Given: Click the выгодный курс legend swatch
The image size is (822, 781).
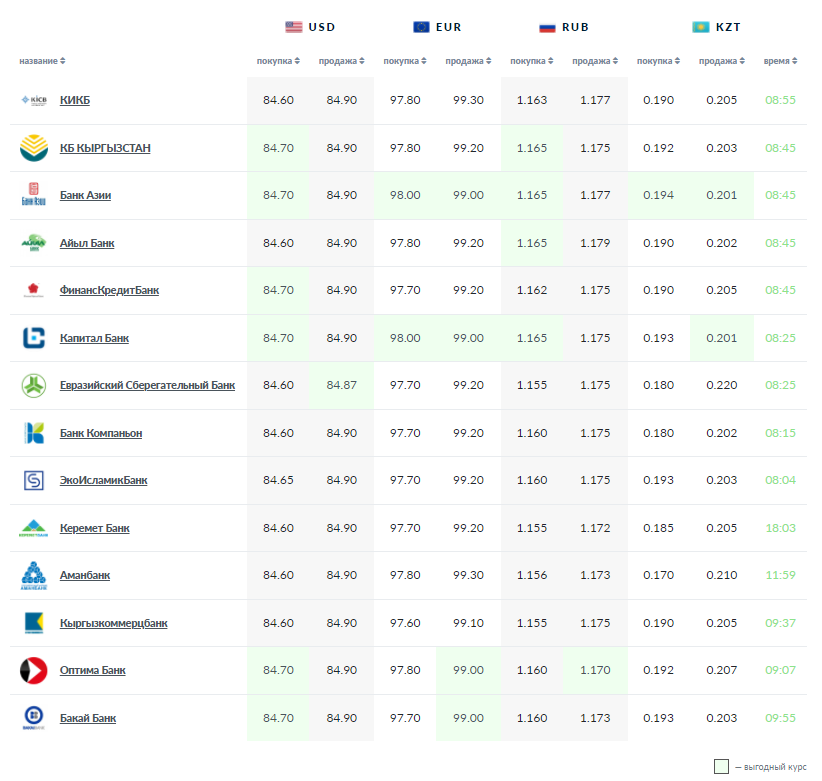Looking at the screenshot, I should (721, 767).
